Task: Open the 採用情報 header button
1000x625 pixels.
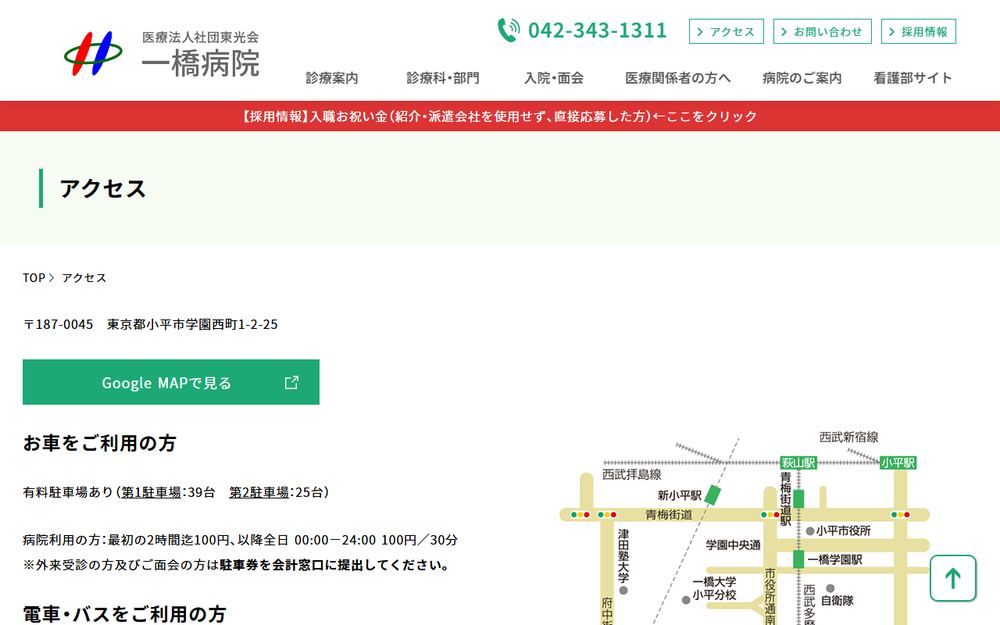Action: pos(918,31)
